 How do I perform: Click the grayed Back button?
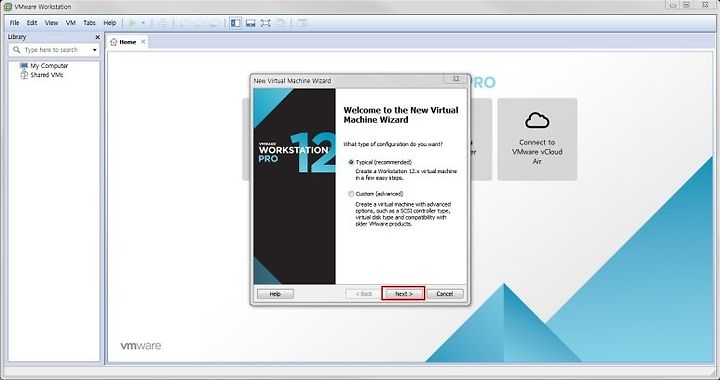[x=364, y=294]
